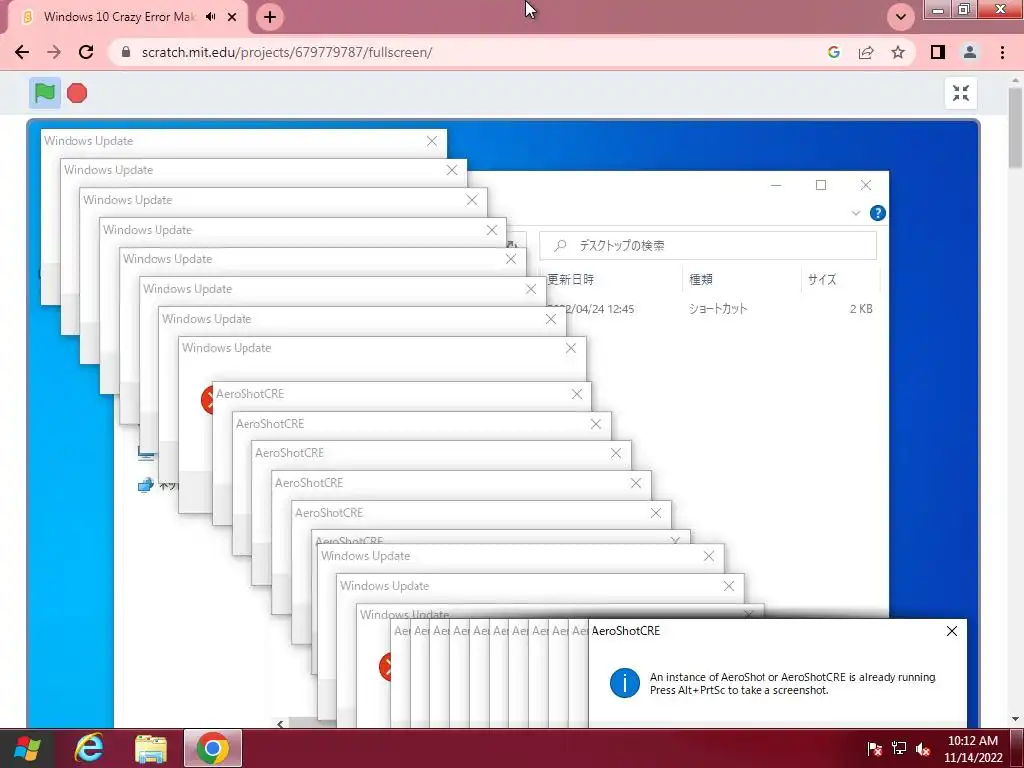Bookmark this page with the star icon

click(898, 52)
